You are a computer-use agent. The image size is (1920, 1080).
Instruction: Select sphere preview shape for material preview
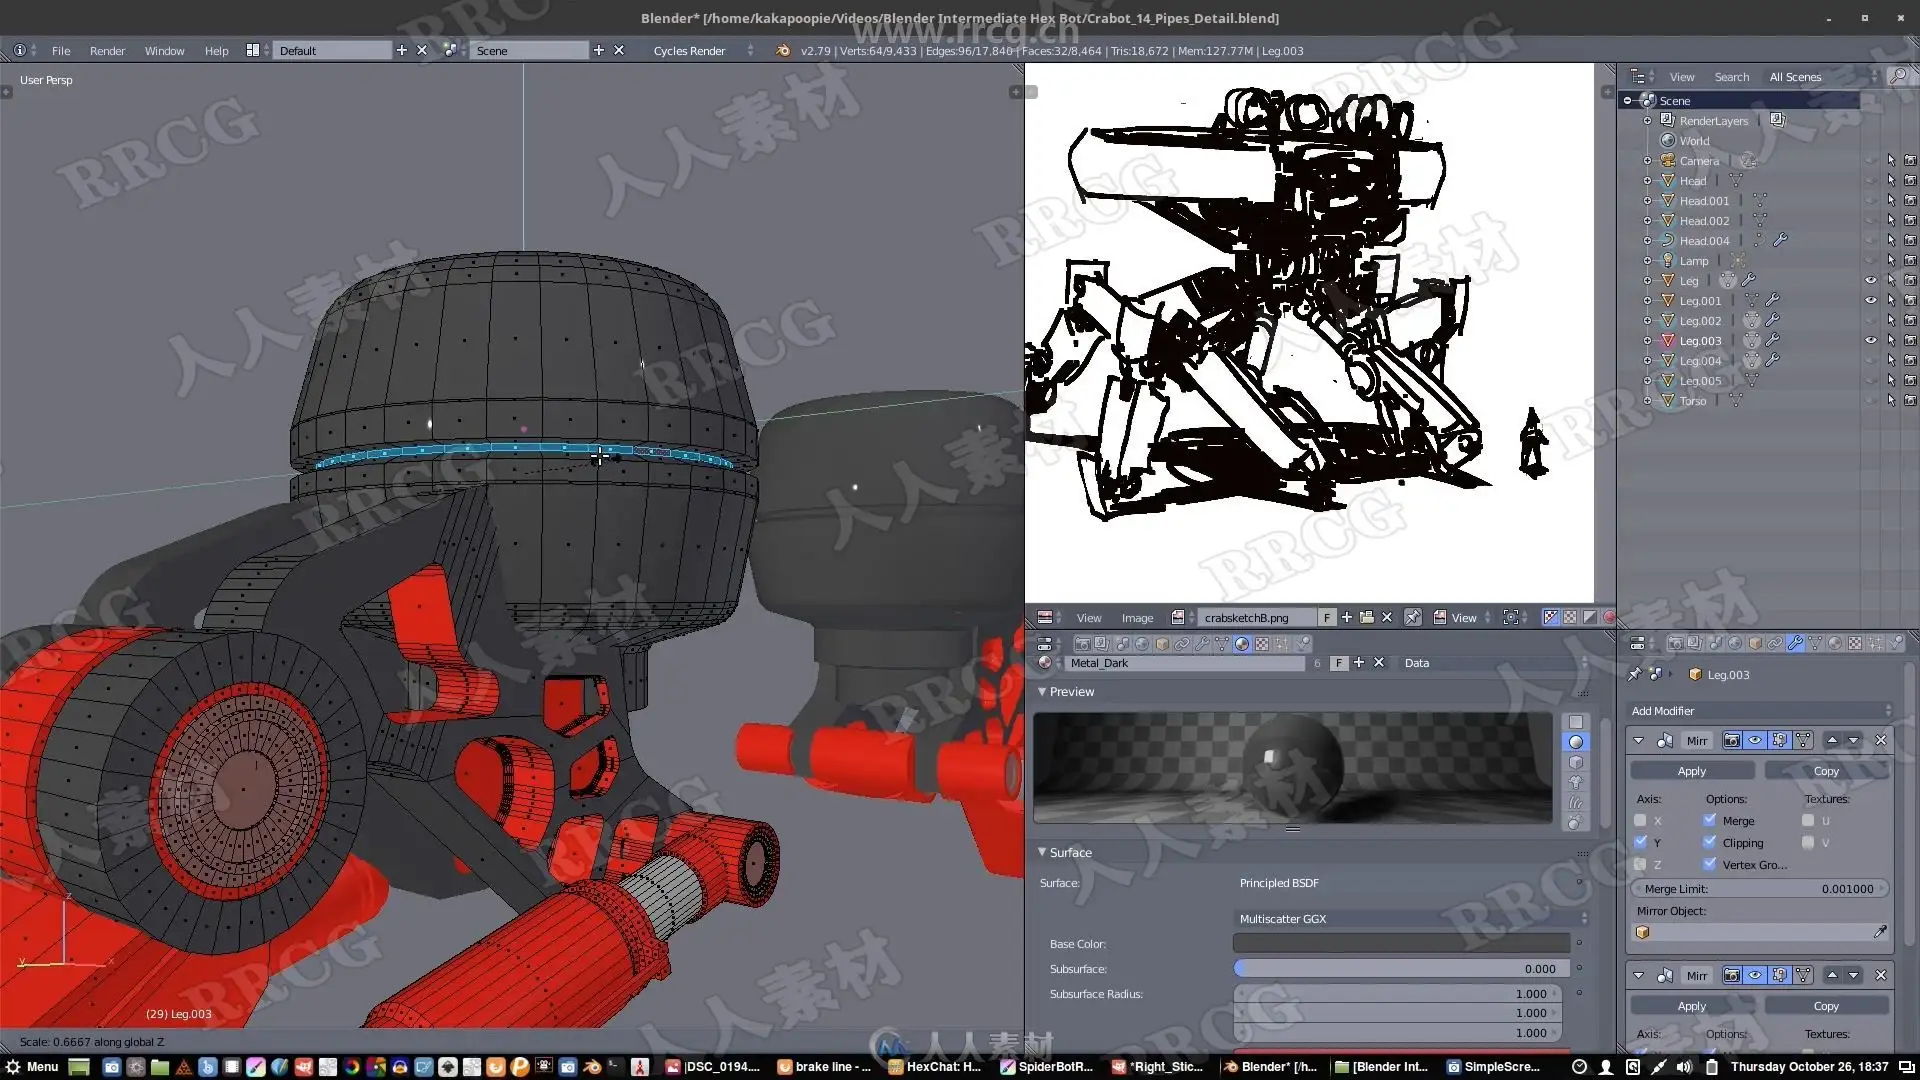1575,742
